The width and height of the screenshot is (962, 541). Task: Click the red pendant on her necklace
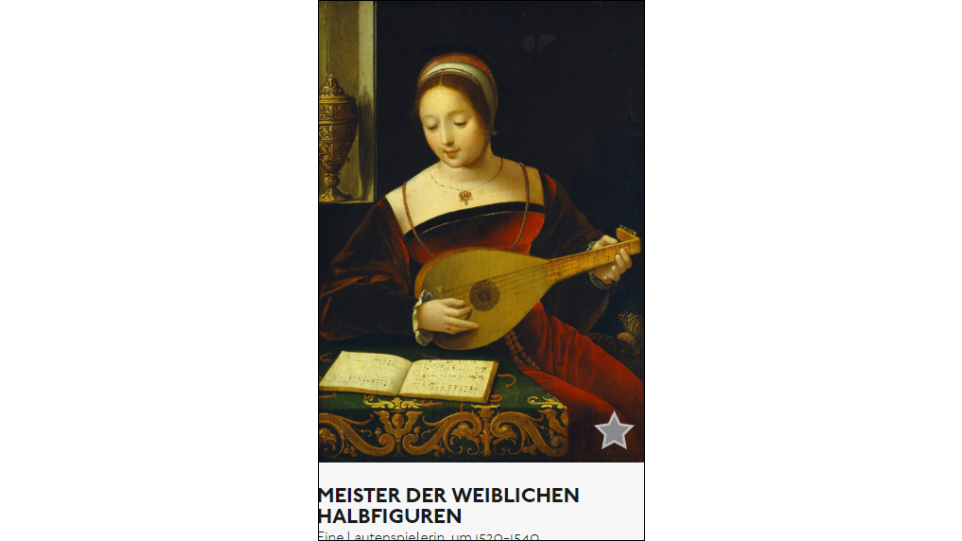coord(466,196)
